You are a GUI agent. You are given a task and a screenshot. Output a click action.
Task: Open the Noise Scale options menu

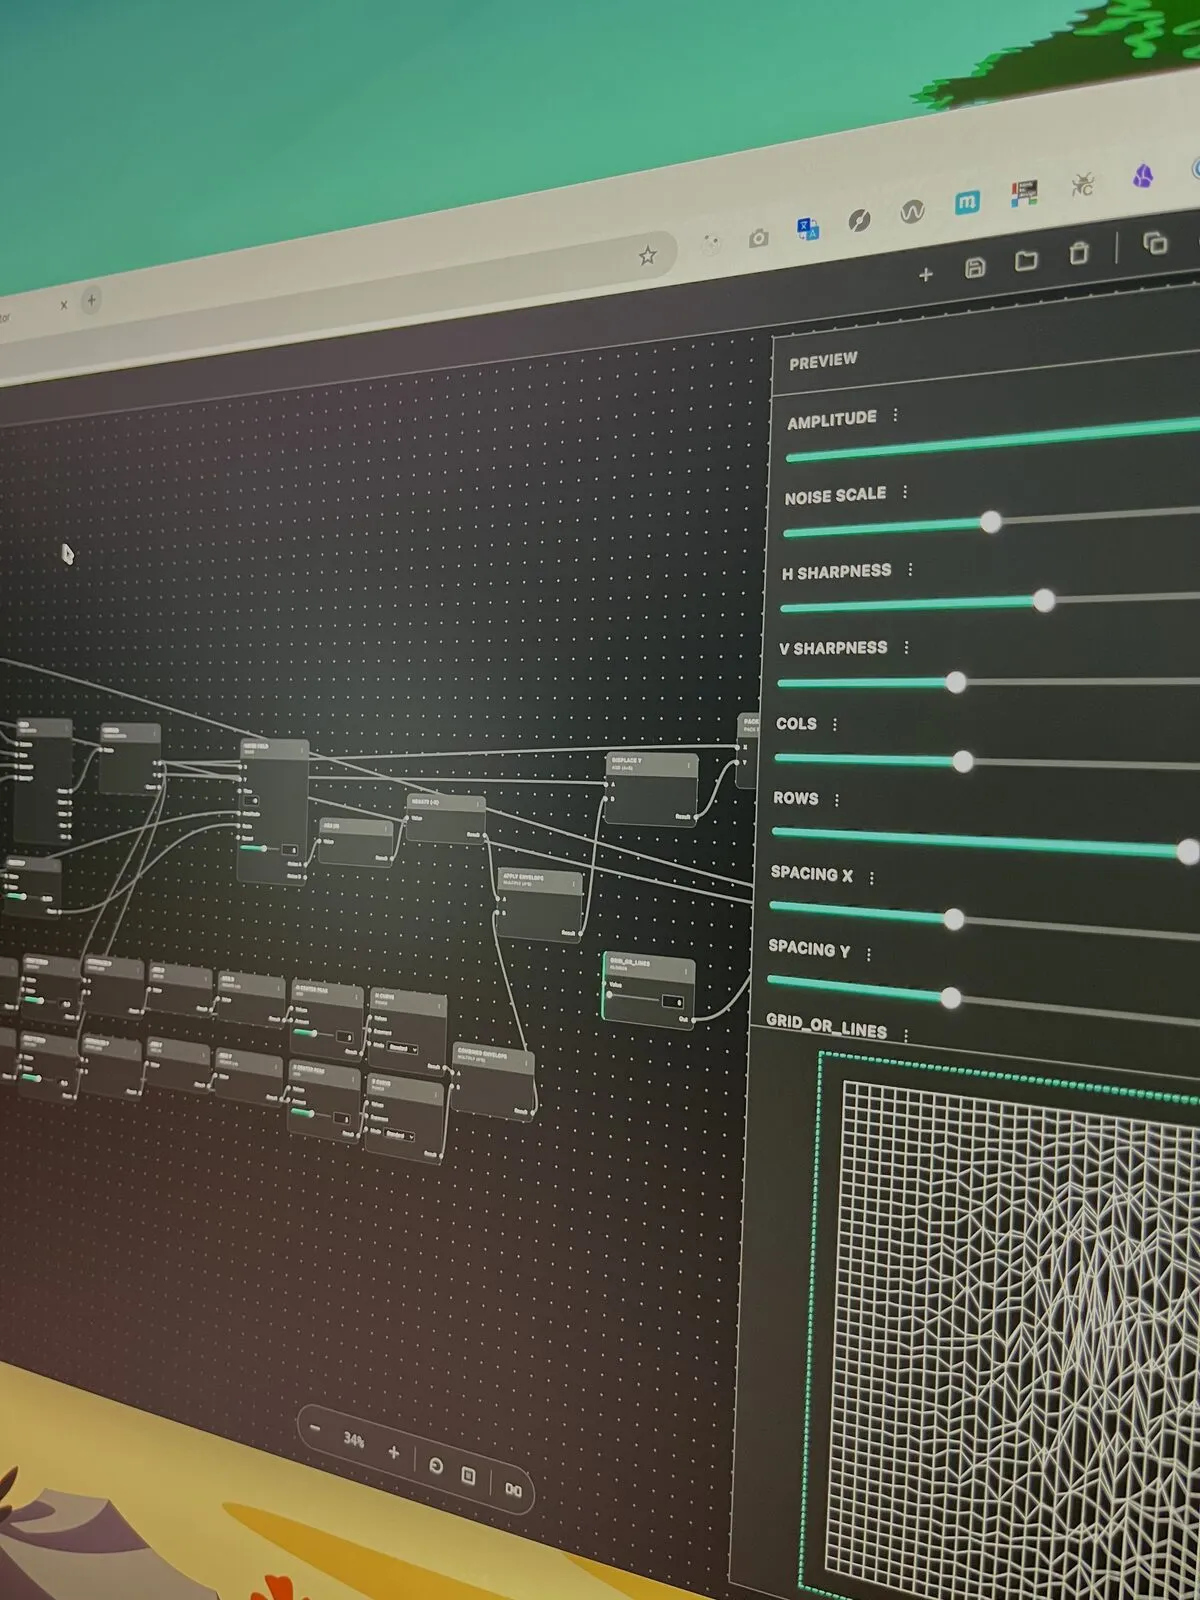(905, 492)
